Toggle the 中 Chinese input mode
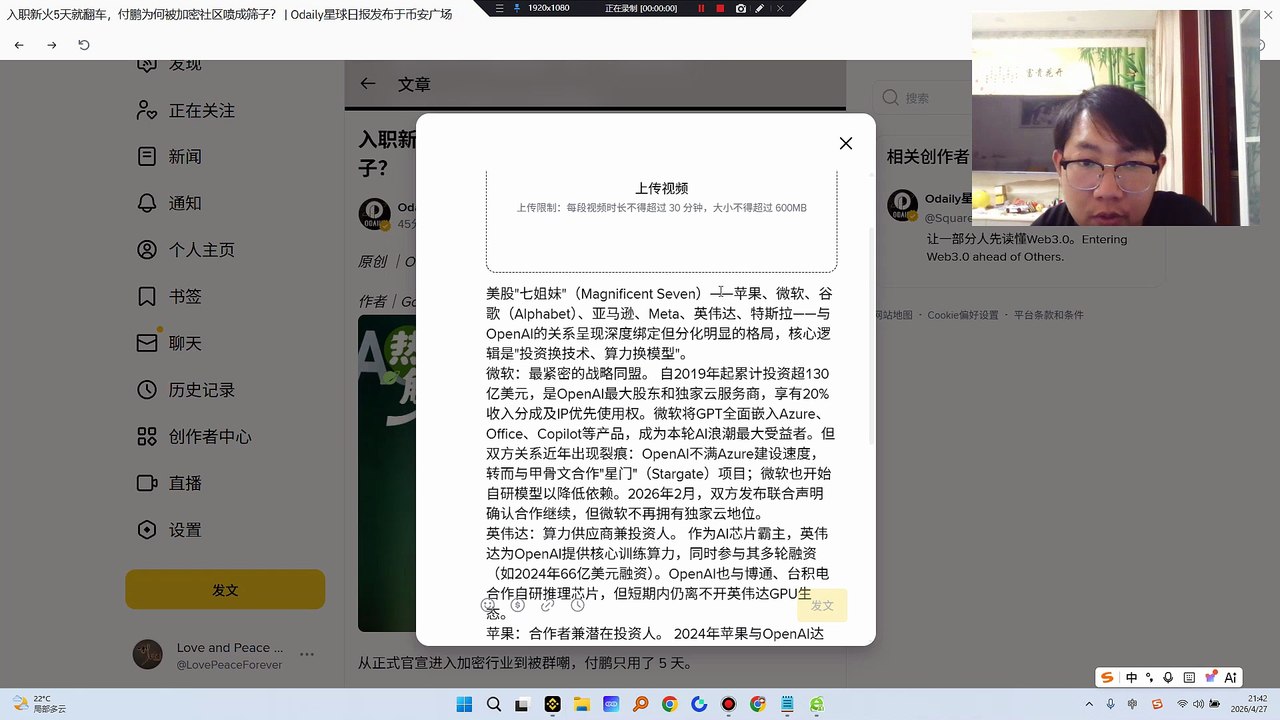 (1131, 677)
